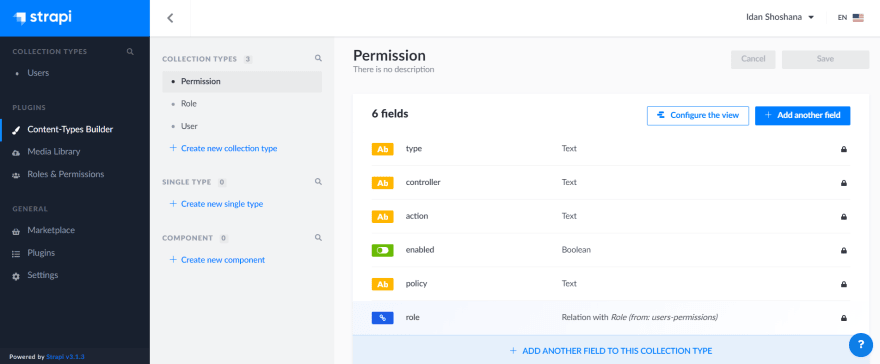Click the Strapi logo
This screenshot has height=364, width=880.
click(43, 17)
